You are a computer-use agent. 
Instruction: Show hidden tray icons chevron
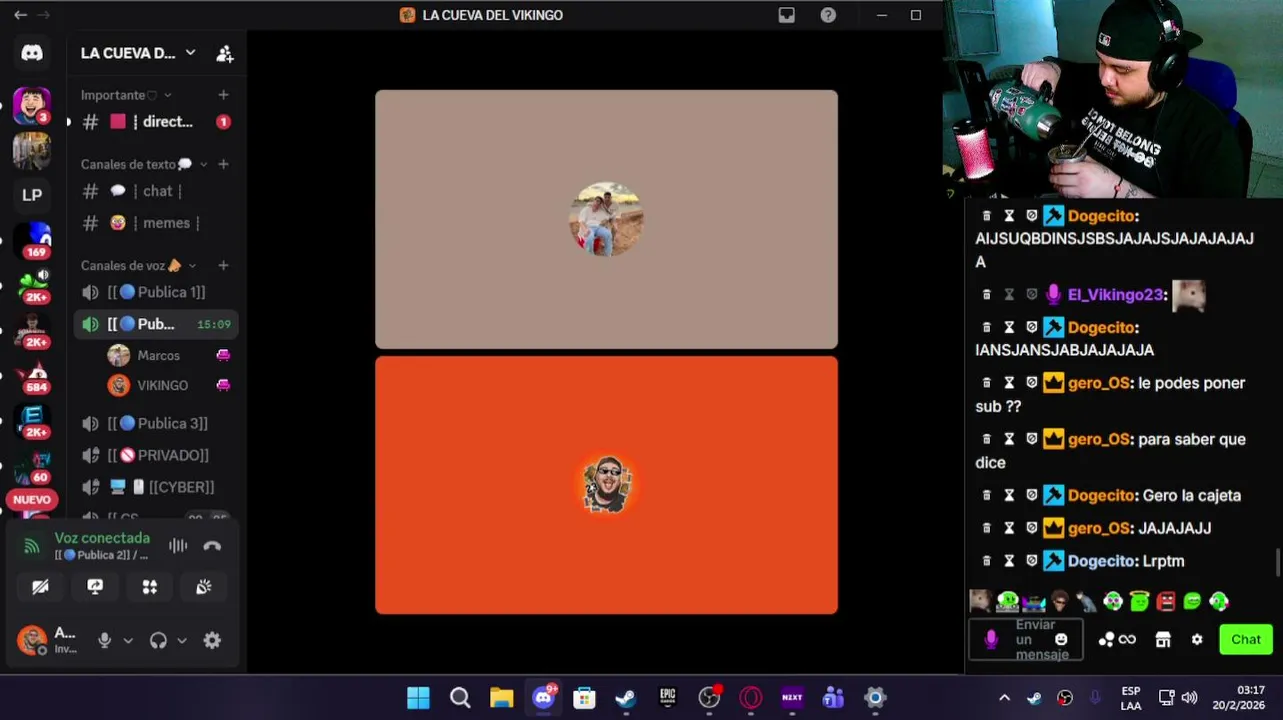(1004, 698)
